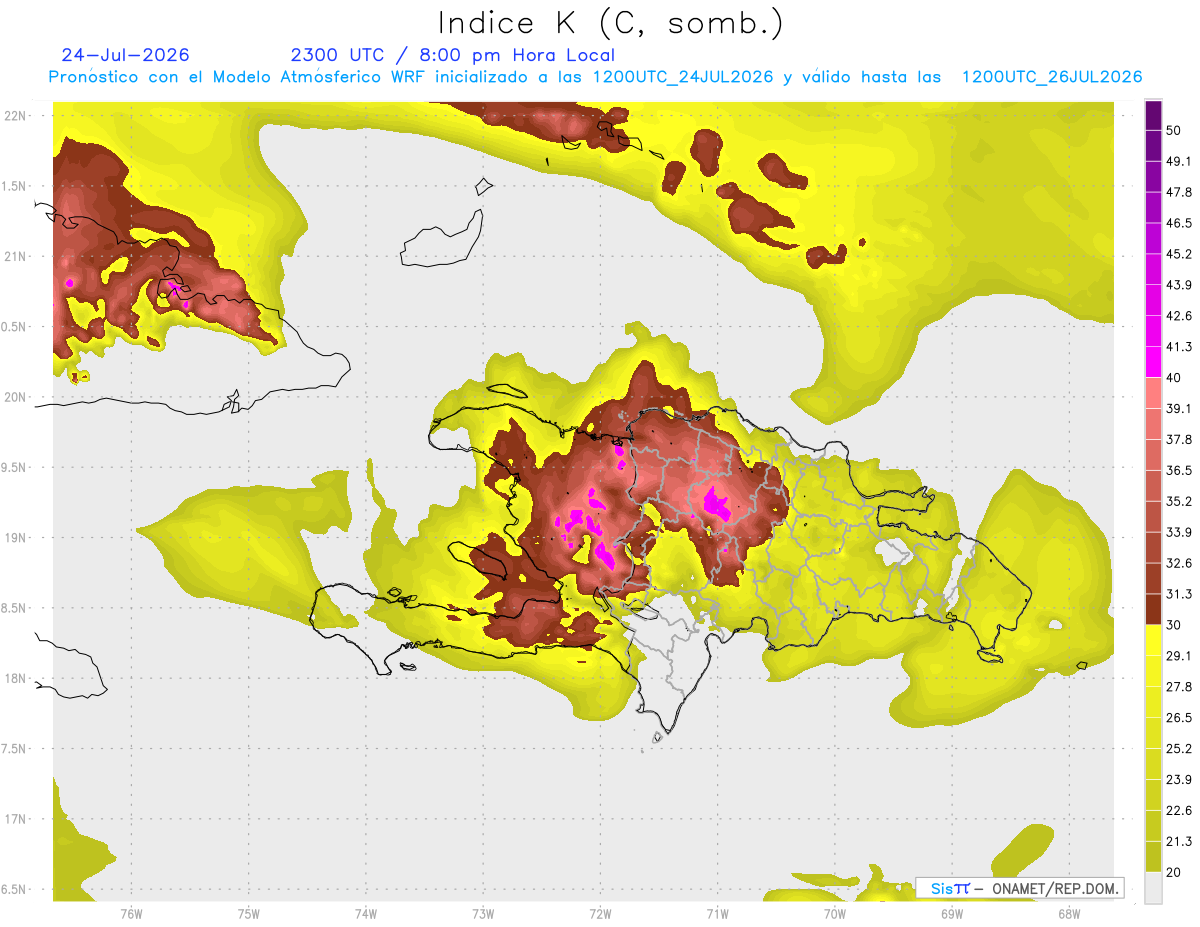The image size is (1200, 927).
Task: Pick the gray swatch below 20
Action: (1153, 887)
